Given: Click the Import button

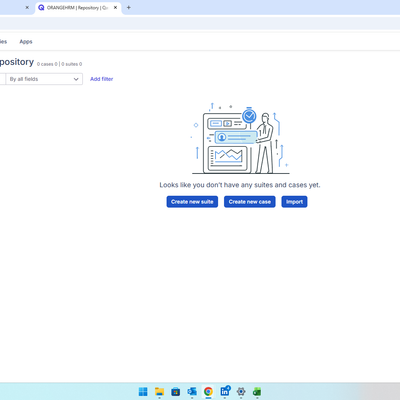Looking at the screenshot, I should tap(294, 202).
